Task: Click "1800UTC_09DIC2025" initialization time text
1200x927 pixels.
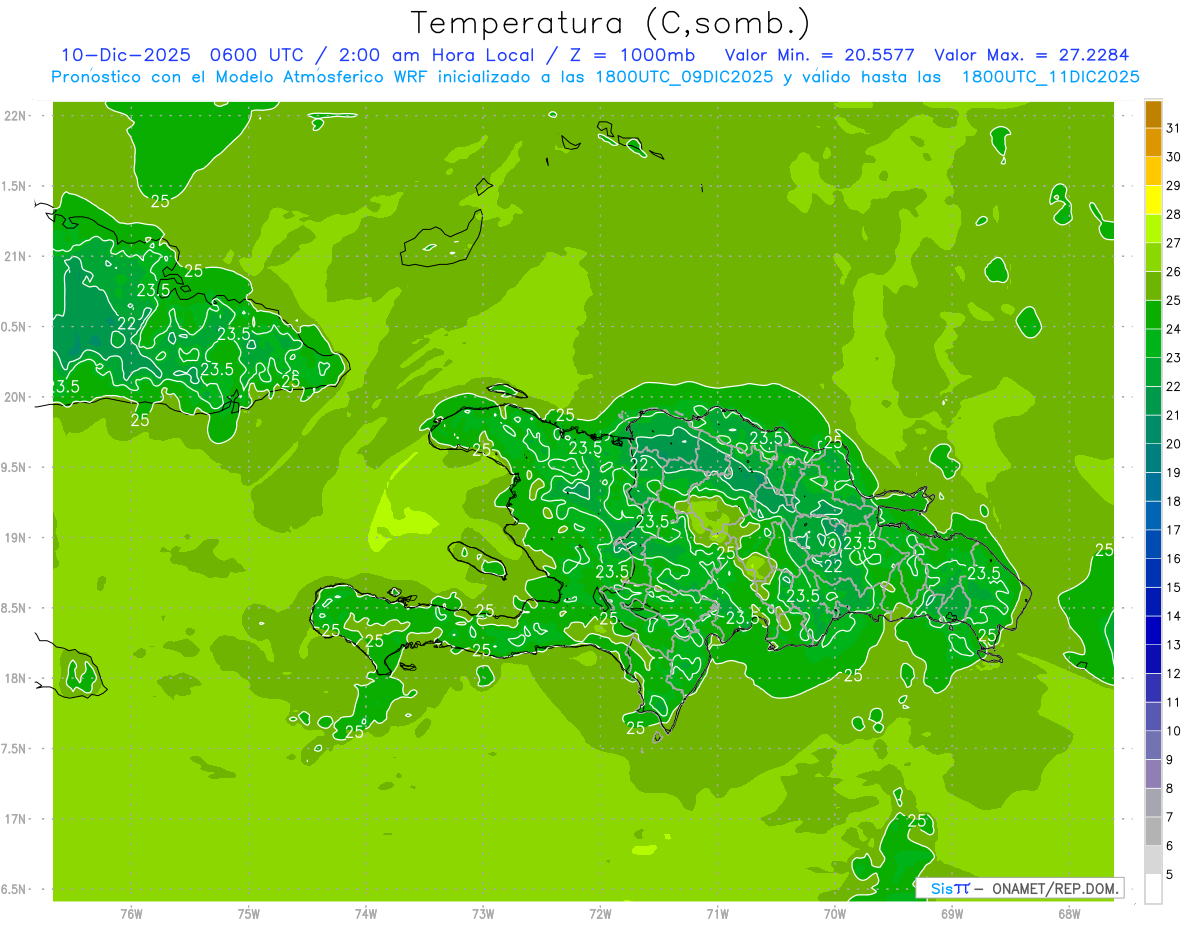Action: pyautogui.click(x=683, y=77)
